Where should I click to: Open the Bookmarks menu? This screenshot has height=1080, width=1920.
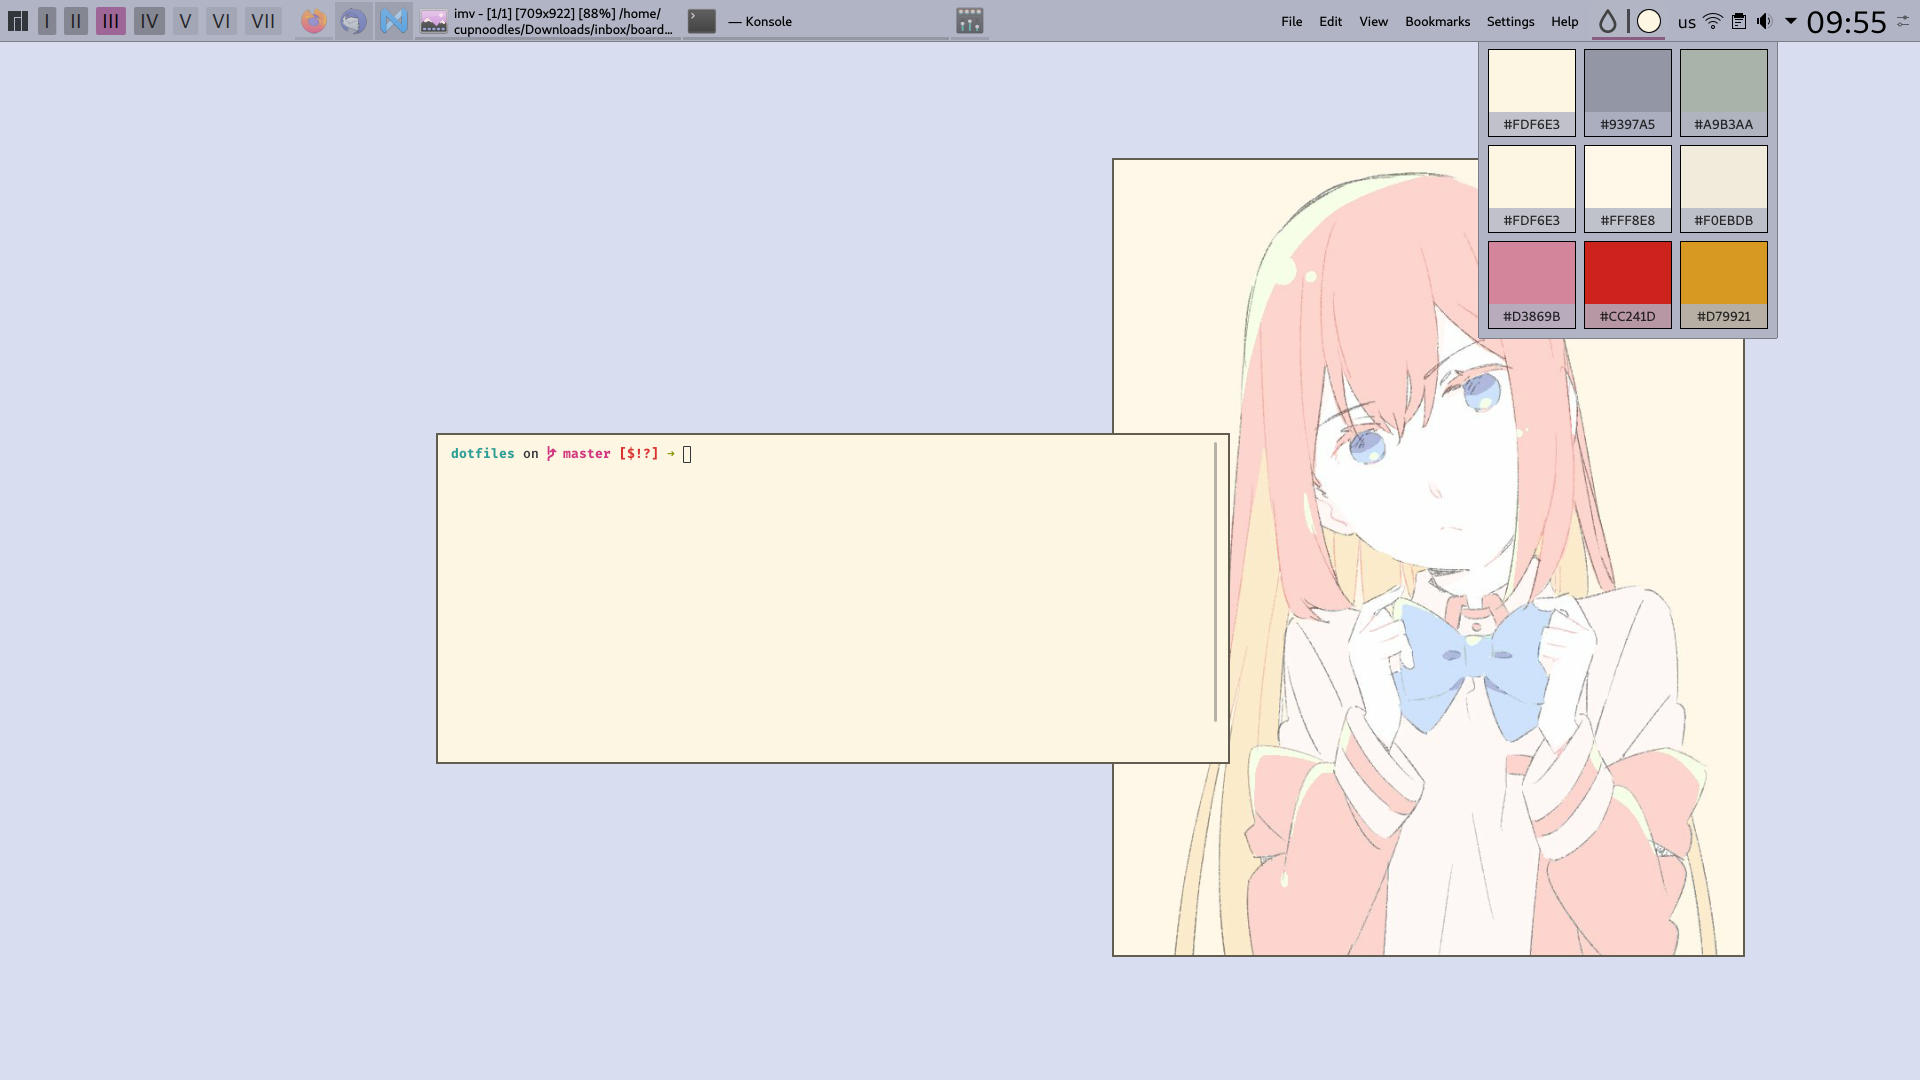pyautogui.click(x=1437, y=21)
